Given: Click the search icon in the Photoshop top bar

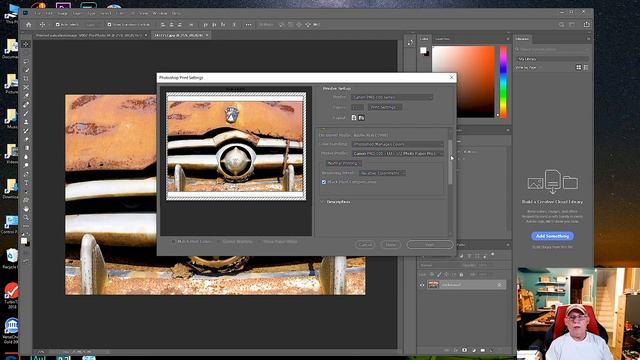Looking at the screenshot, I should pos(561,24).
